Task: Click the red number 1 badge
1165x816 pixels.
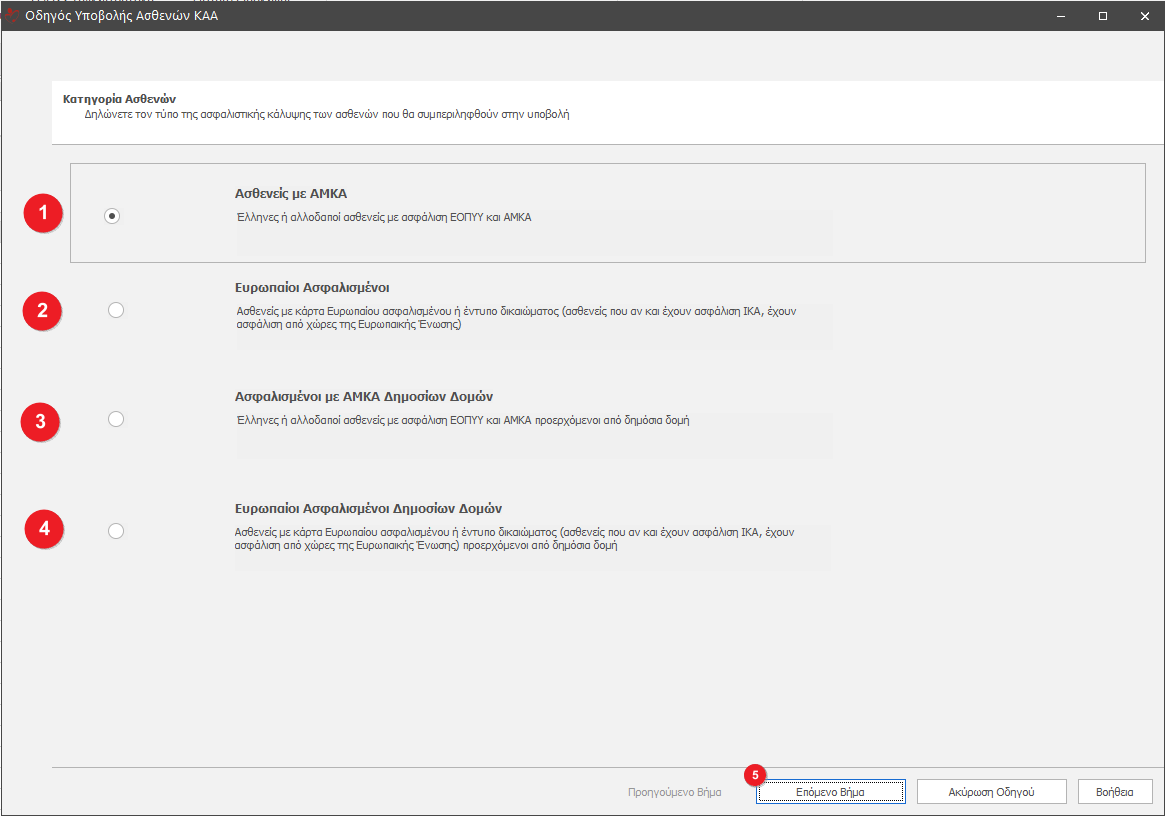Action: (43, 213)
